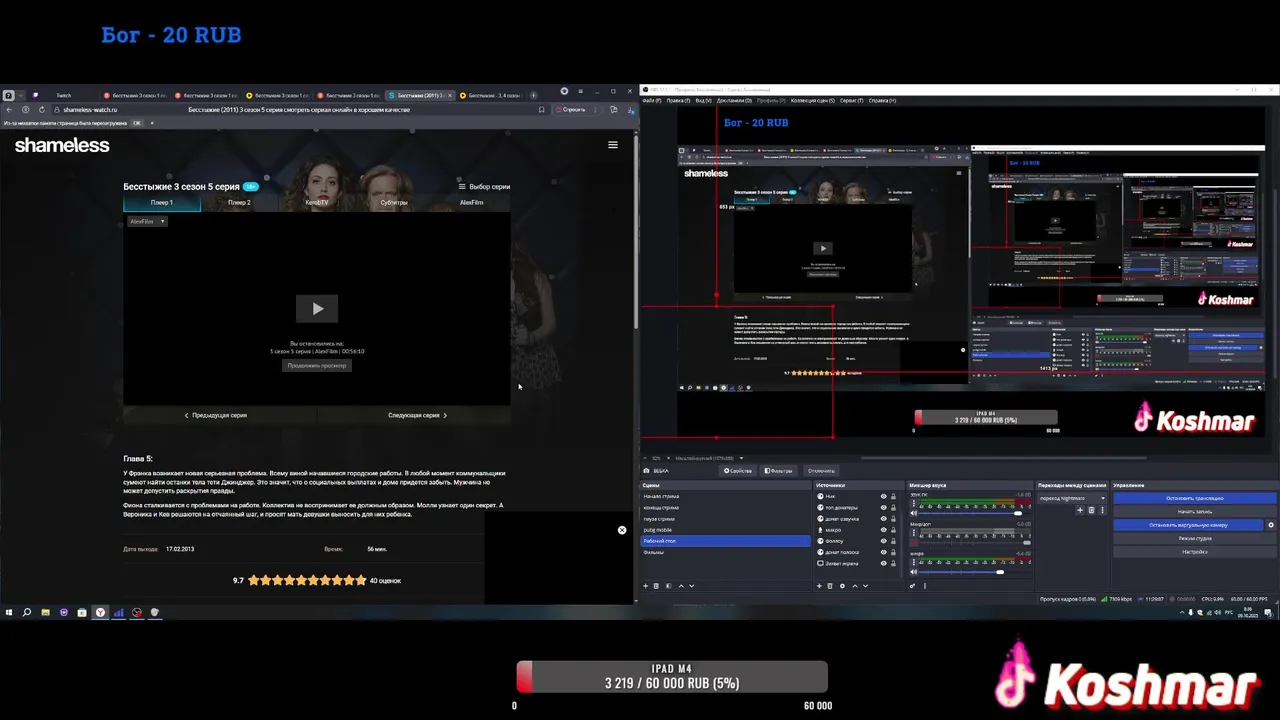Open the AlexFilm voice-over dropdown

pyautogui.click(x=146, y=221)
